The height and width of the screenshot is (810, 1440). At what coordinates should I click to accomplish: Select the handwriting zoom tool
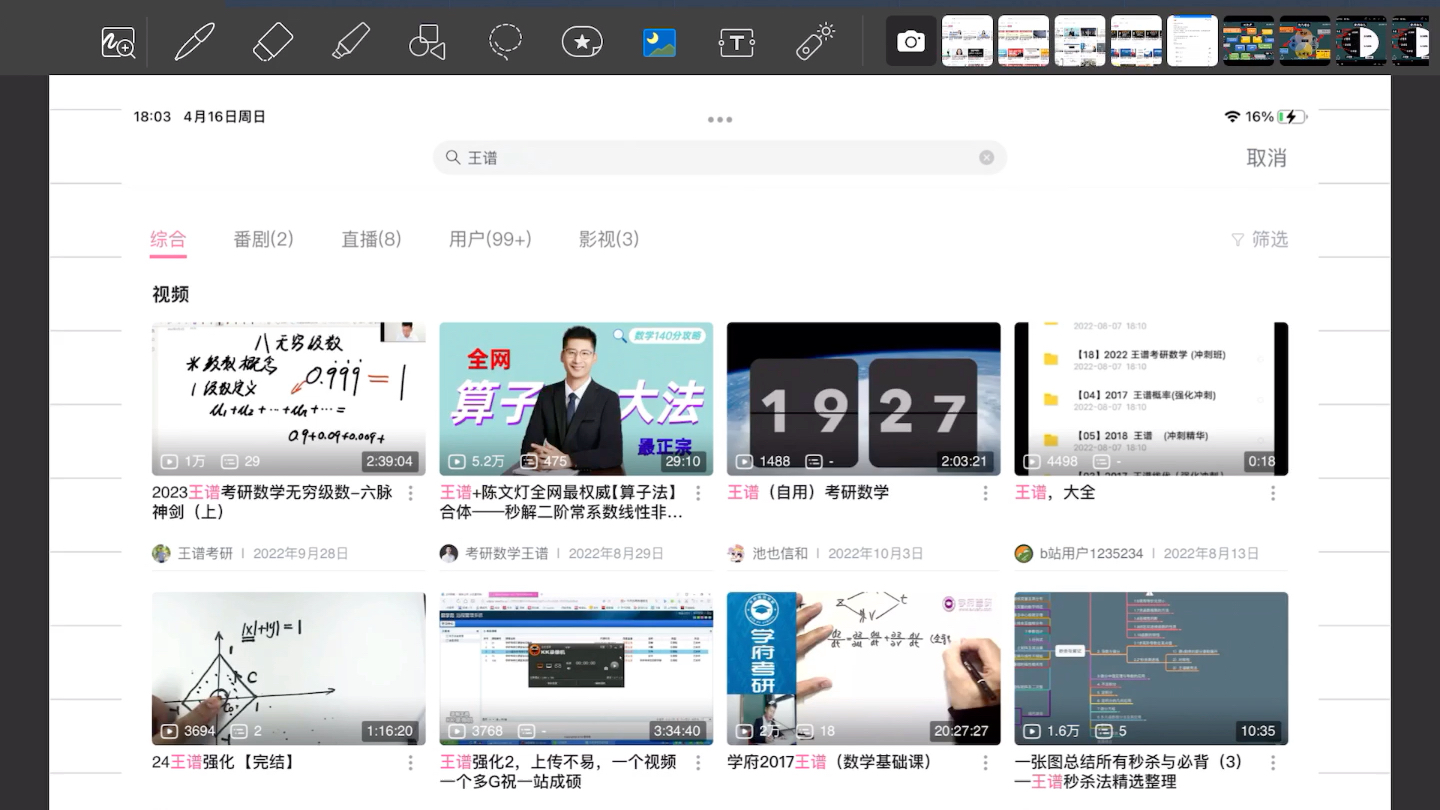pos(118,42)
